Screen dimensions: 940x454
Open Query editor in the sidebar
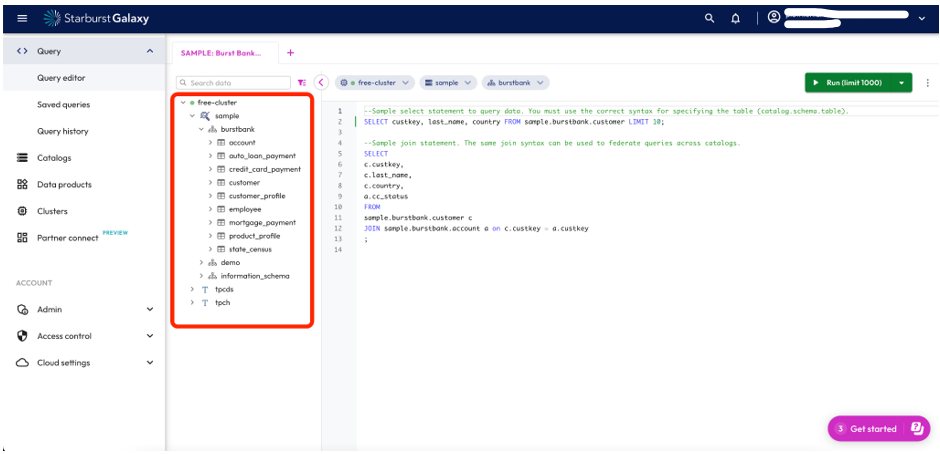pos(61,78)
